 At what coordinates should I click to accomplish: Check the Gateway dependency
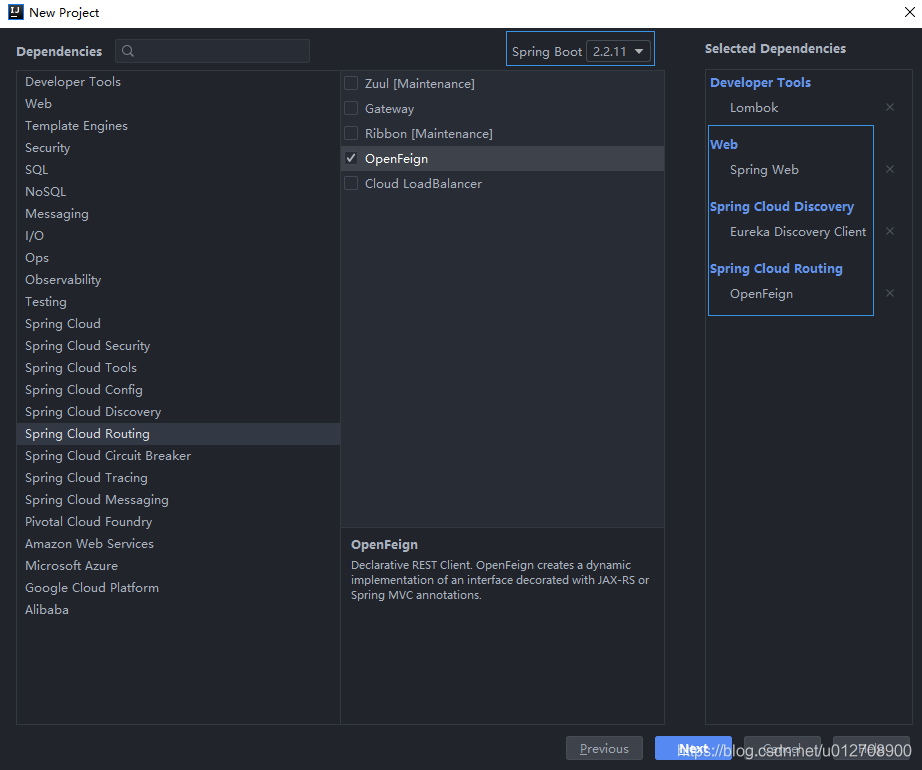point(351,108)
